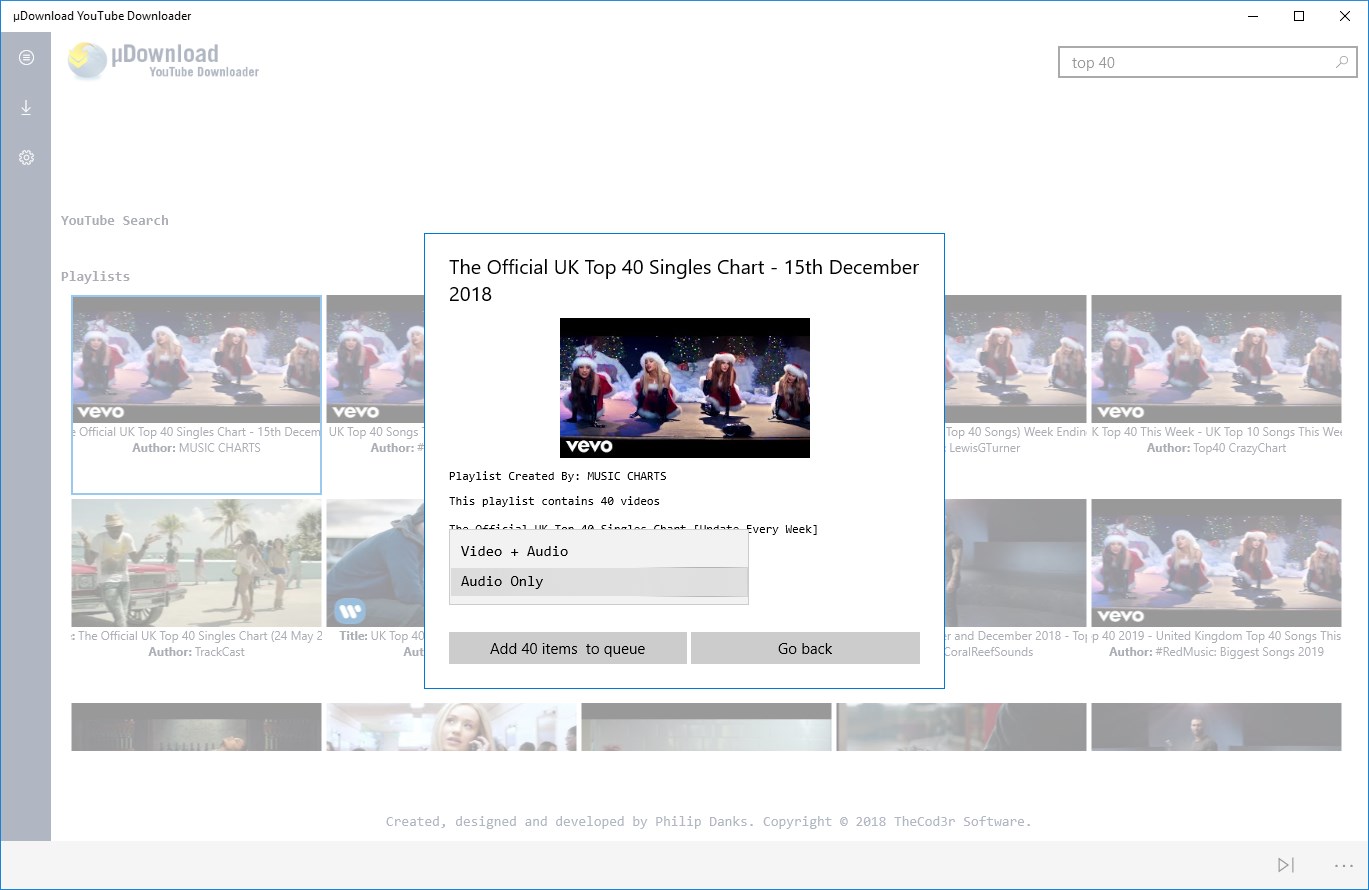Open settings gear in sidebar
Screen dimensions: 1369x890
click(26, 157)
